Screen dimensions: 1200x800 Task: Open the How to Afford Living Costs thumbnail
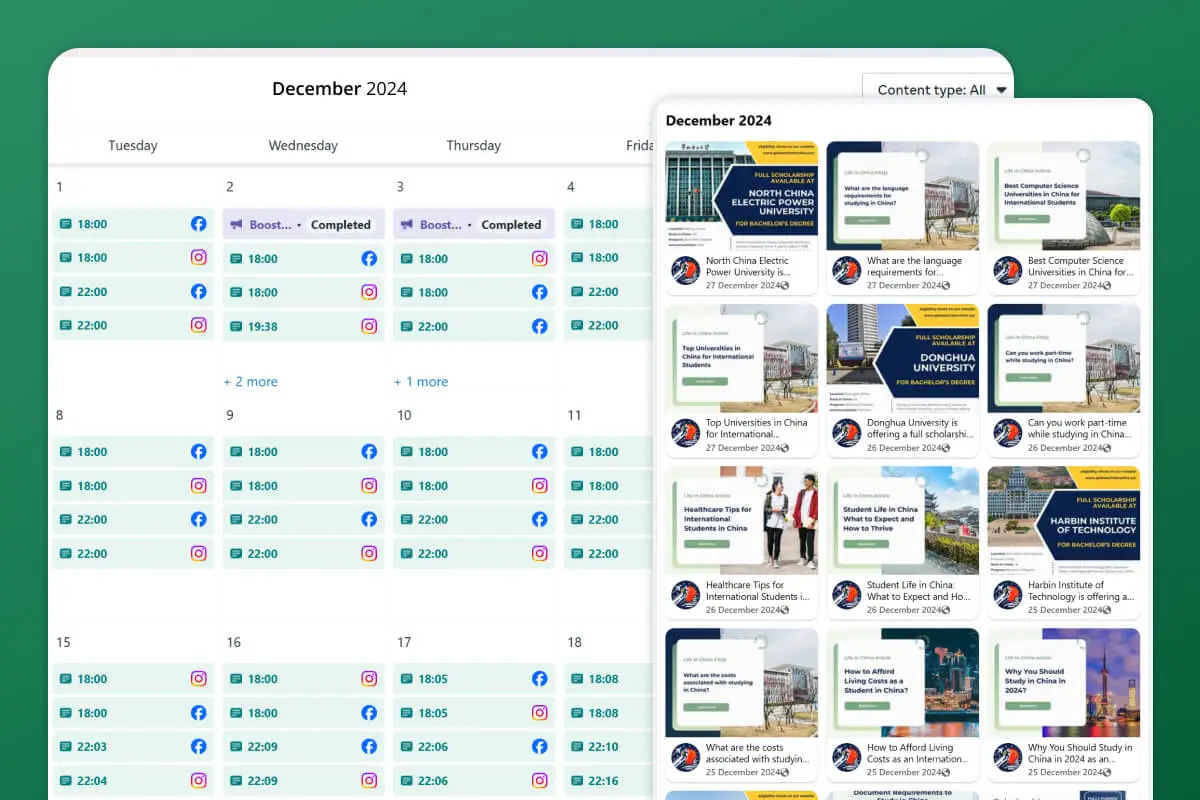tap(903, 682)
